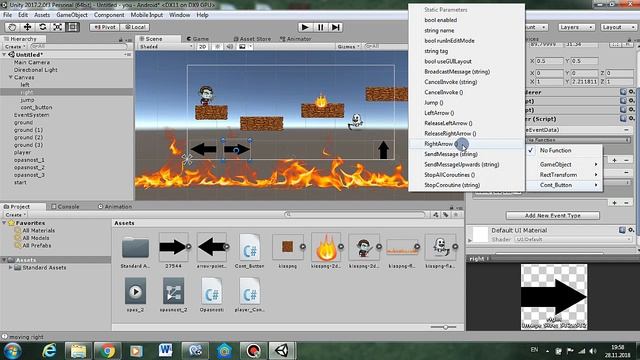This screenshot has width=640, height=360.
Task: Start Play mode
Action: click(305, 27)
